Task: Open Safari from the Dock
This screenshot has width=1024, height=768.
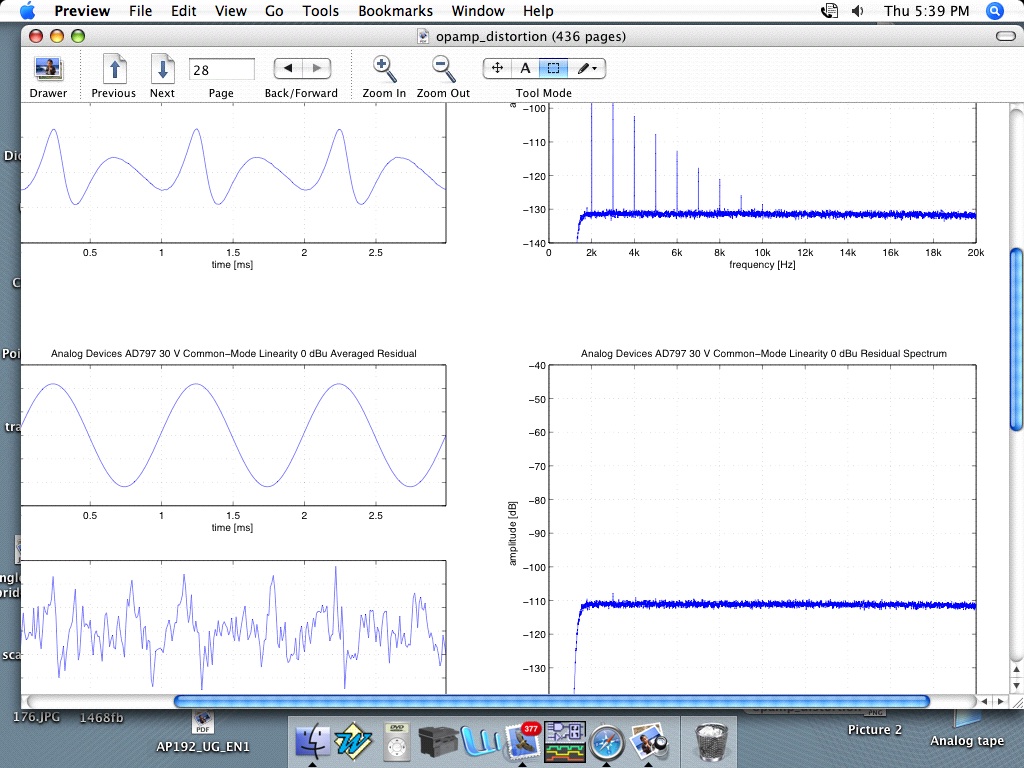Action: pos(607,741)
